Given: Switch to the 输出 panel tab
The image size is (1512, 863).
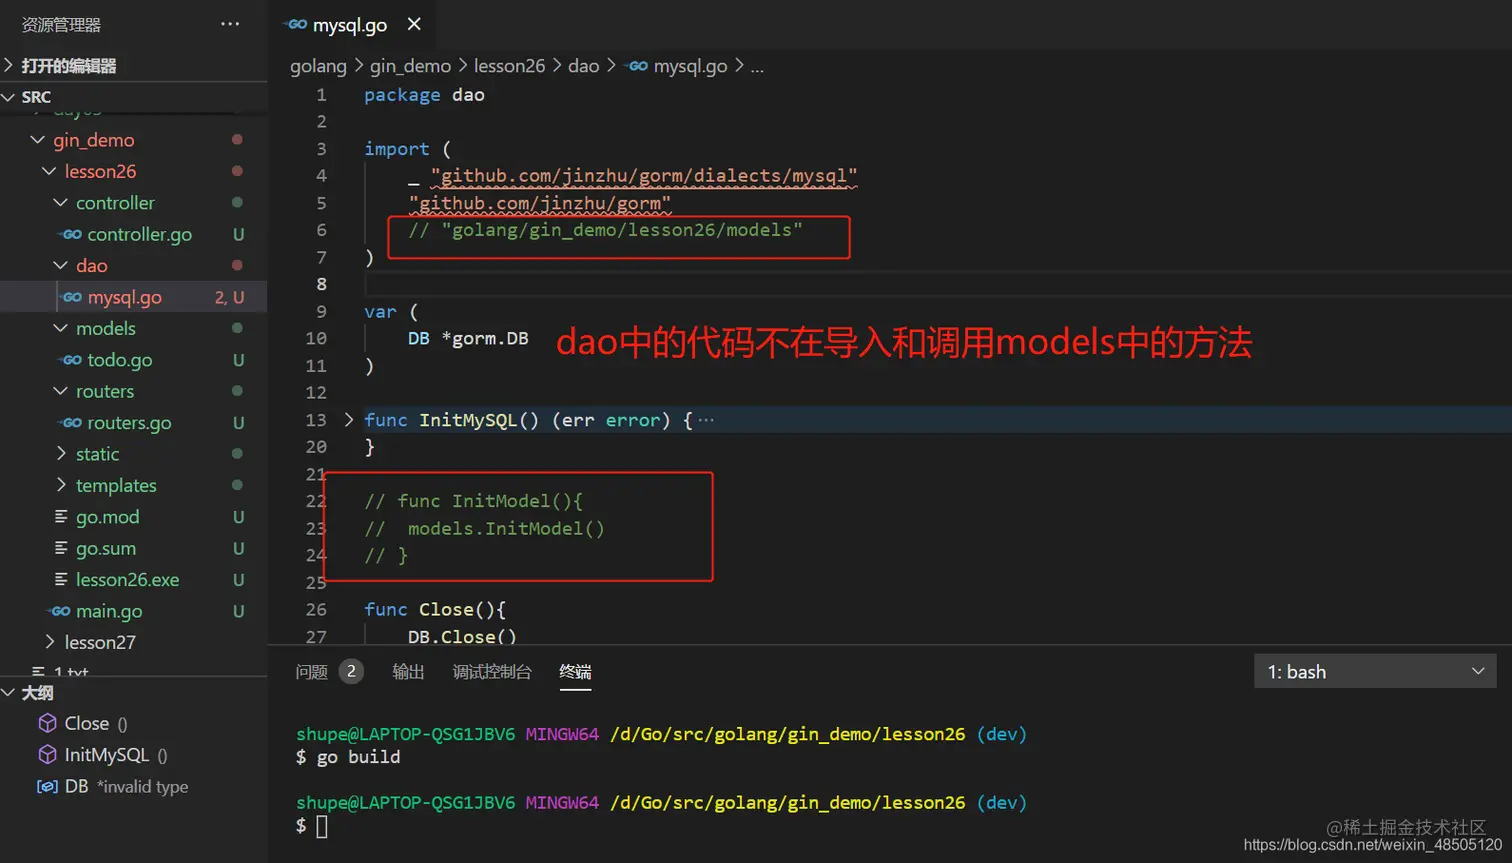Looking at the screenshot, I should 408,672.
